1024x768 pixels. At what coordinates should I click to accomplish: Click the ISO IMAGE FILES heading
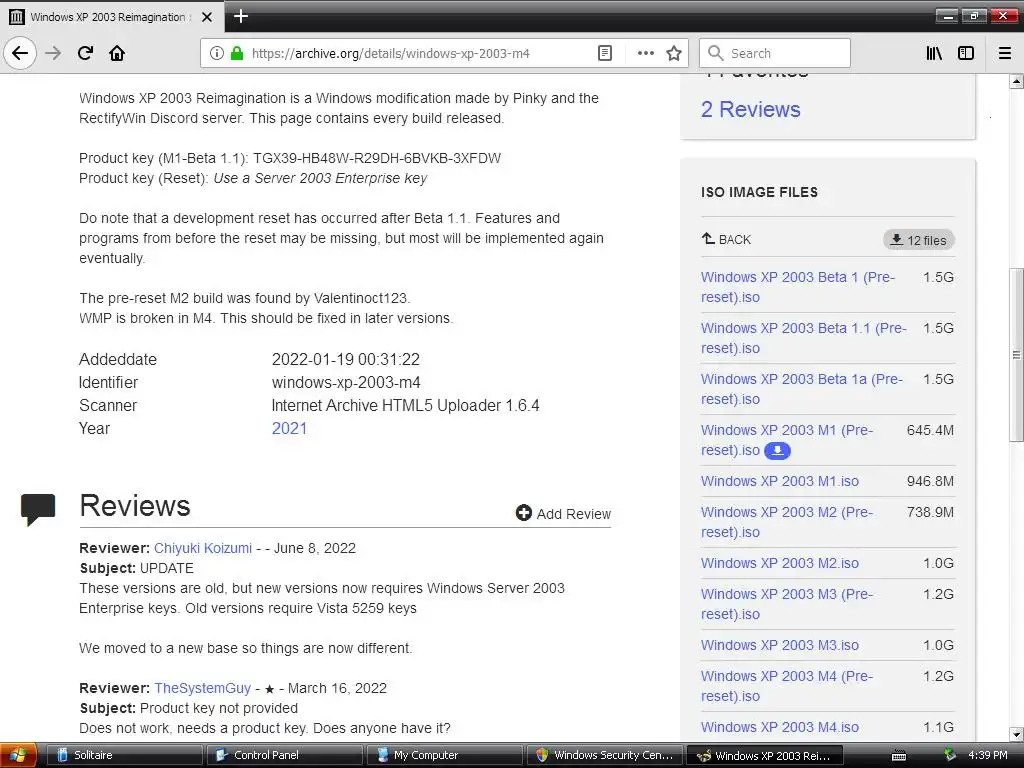[x=759, y=192]
